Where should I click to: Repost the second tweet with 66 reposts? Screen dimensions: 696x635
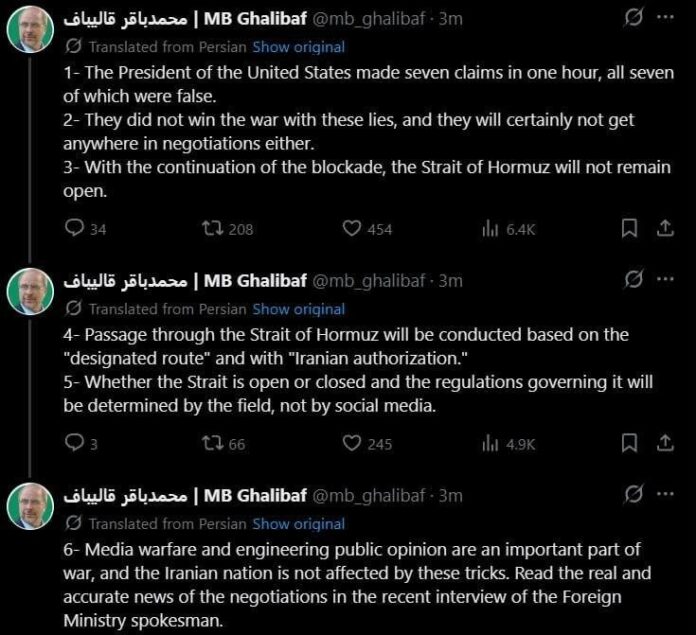click(210, 443)
